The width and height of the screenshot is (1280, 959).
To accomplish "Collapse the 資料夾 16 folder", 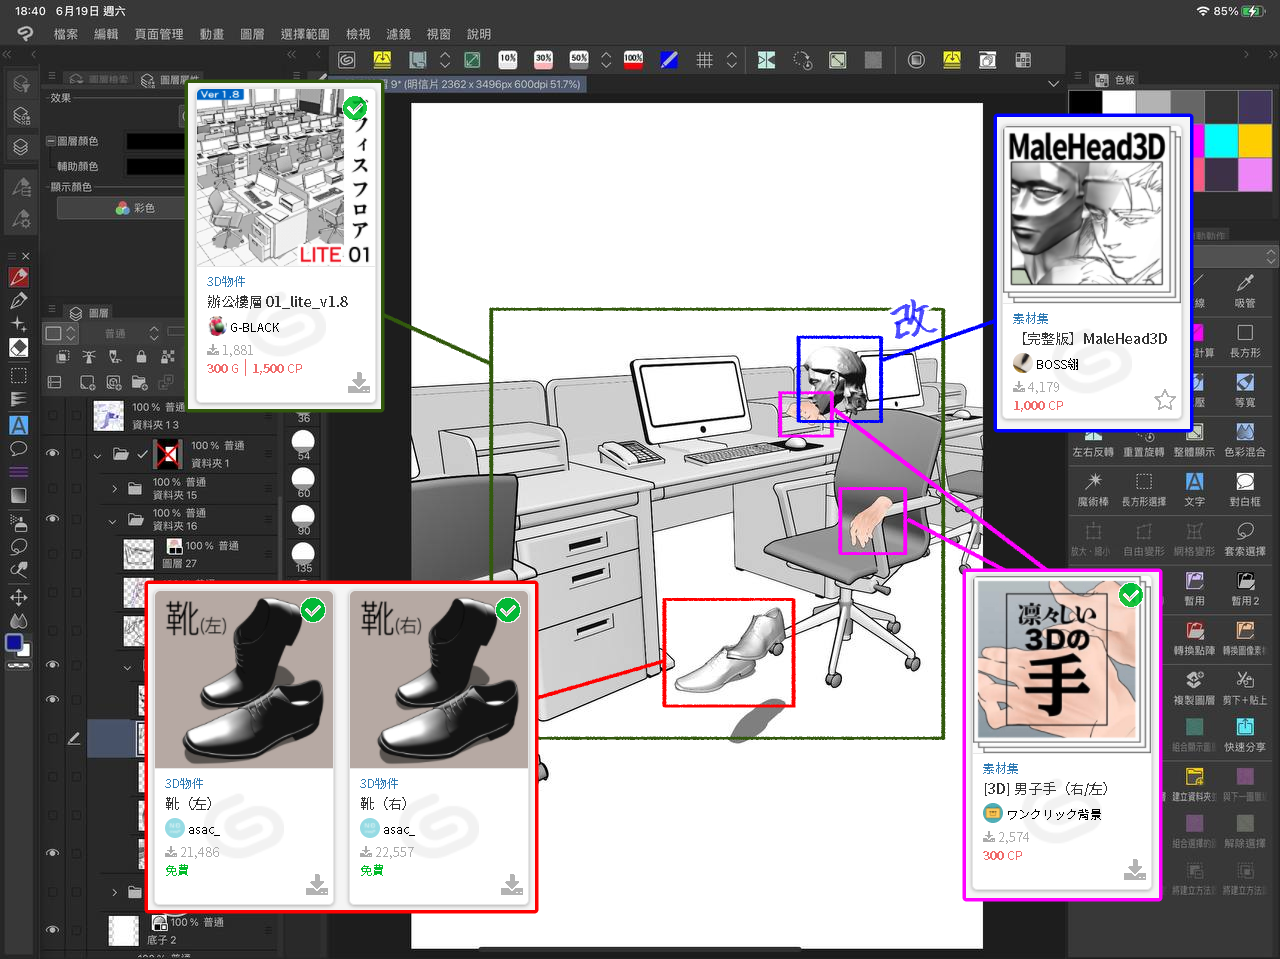I will click(x=113, y=520).
